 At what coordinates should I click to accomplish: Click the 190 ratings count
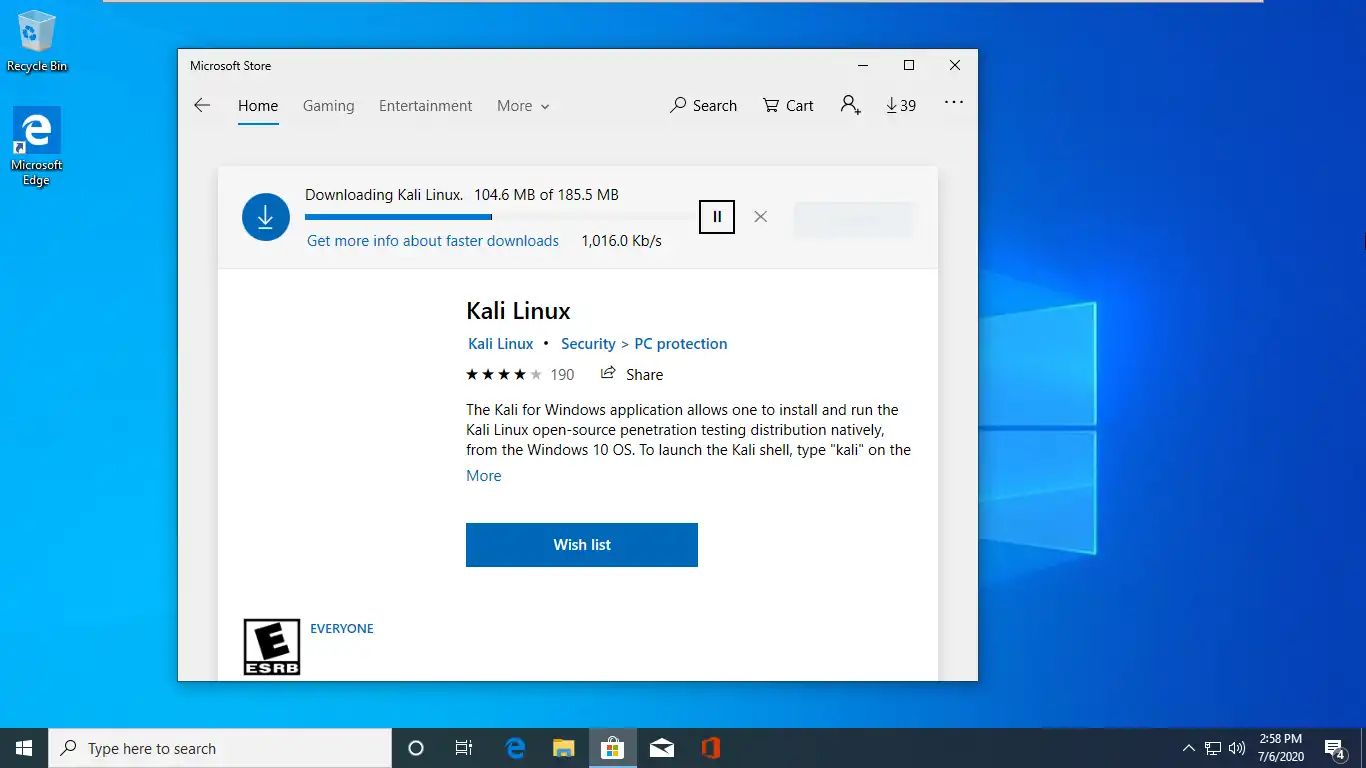(563, 374)
